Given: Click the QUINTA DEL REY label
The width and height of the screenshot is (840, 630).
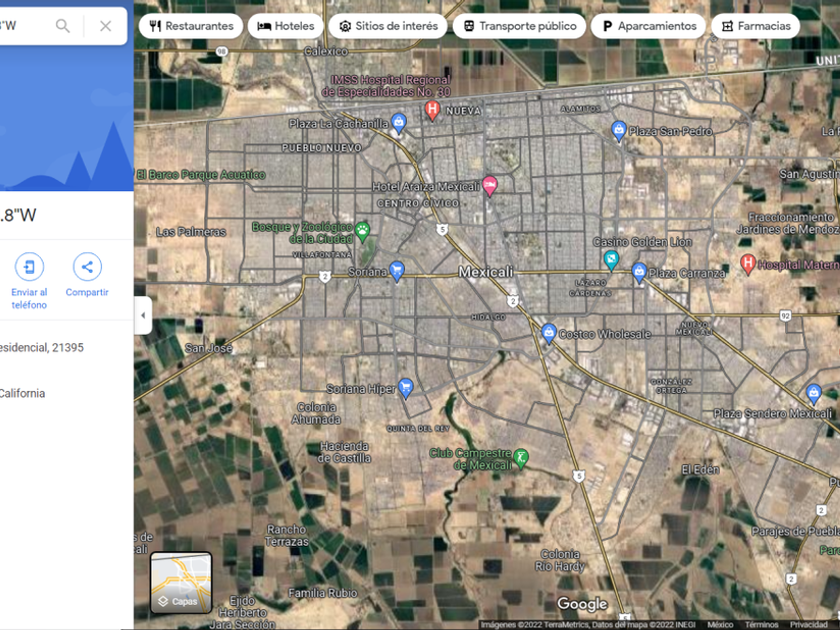Looking at the screenshot, I should click(x=418, y=429).
